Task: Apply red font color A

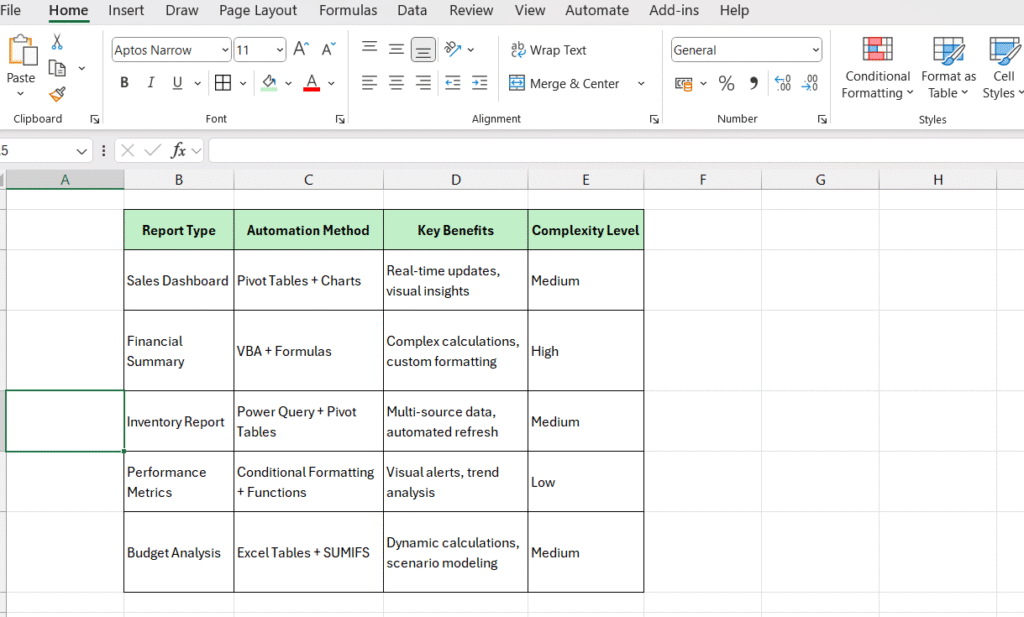Action: coord(312,83)
